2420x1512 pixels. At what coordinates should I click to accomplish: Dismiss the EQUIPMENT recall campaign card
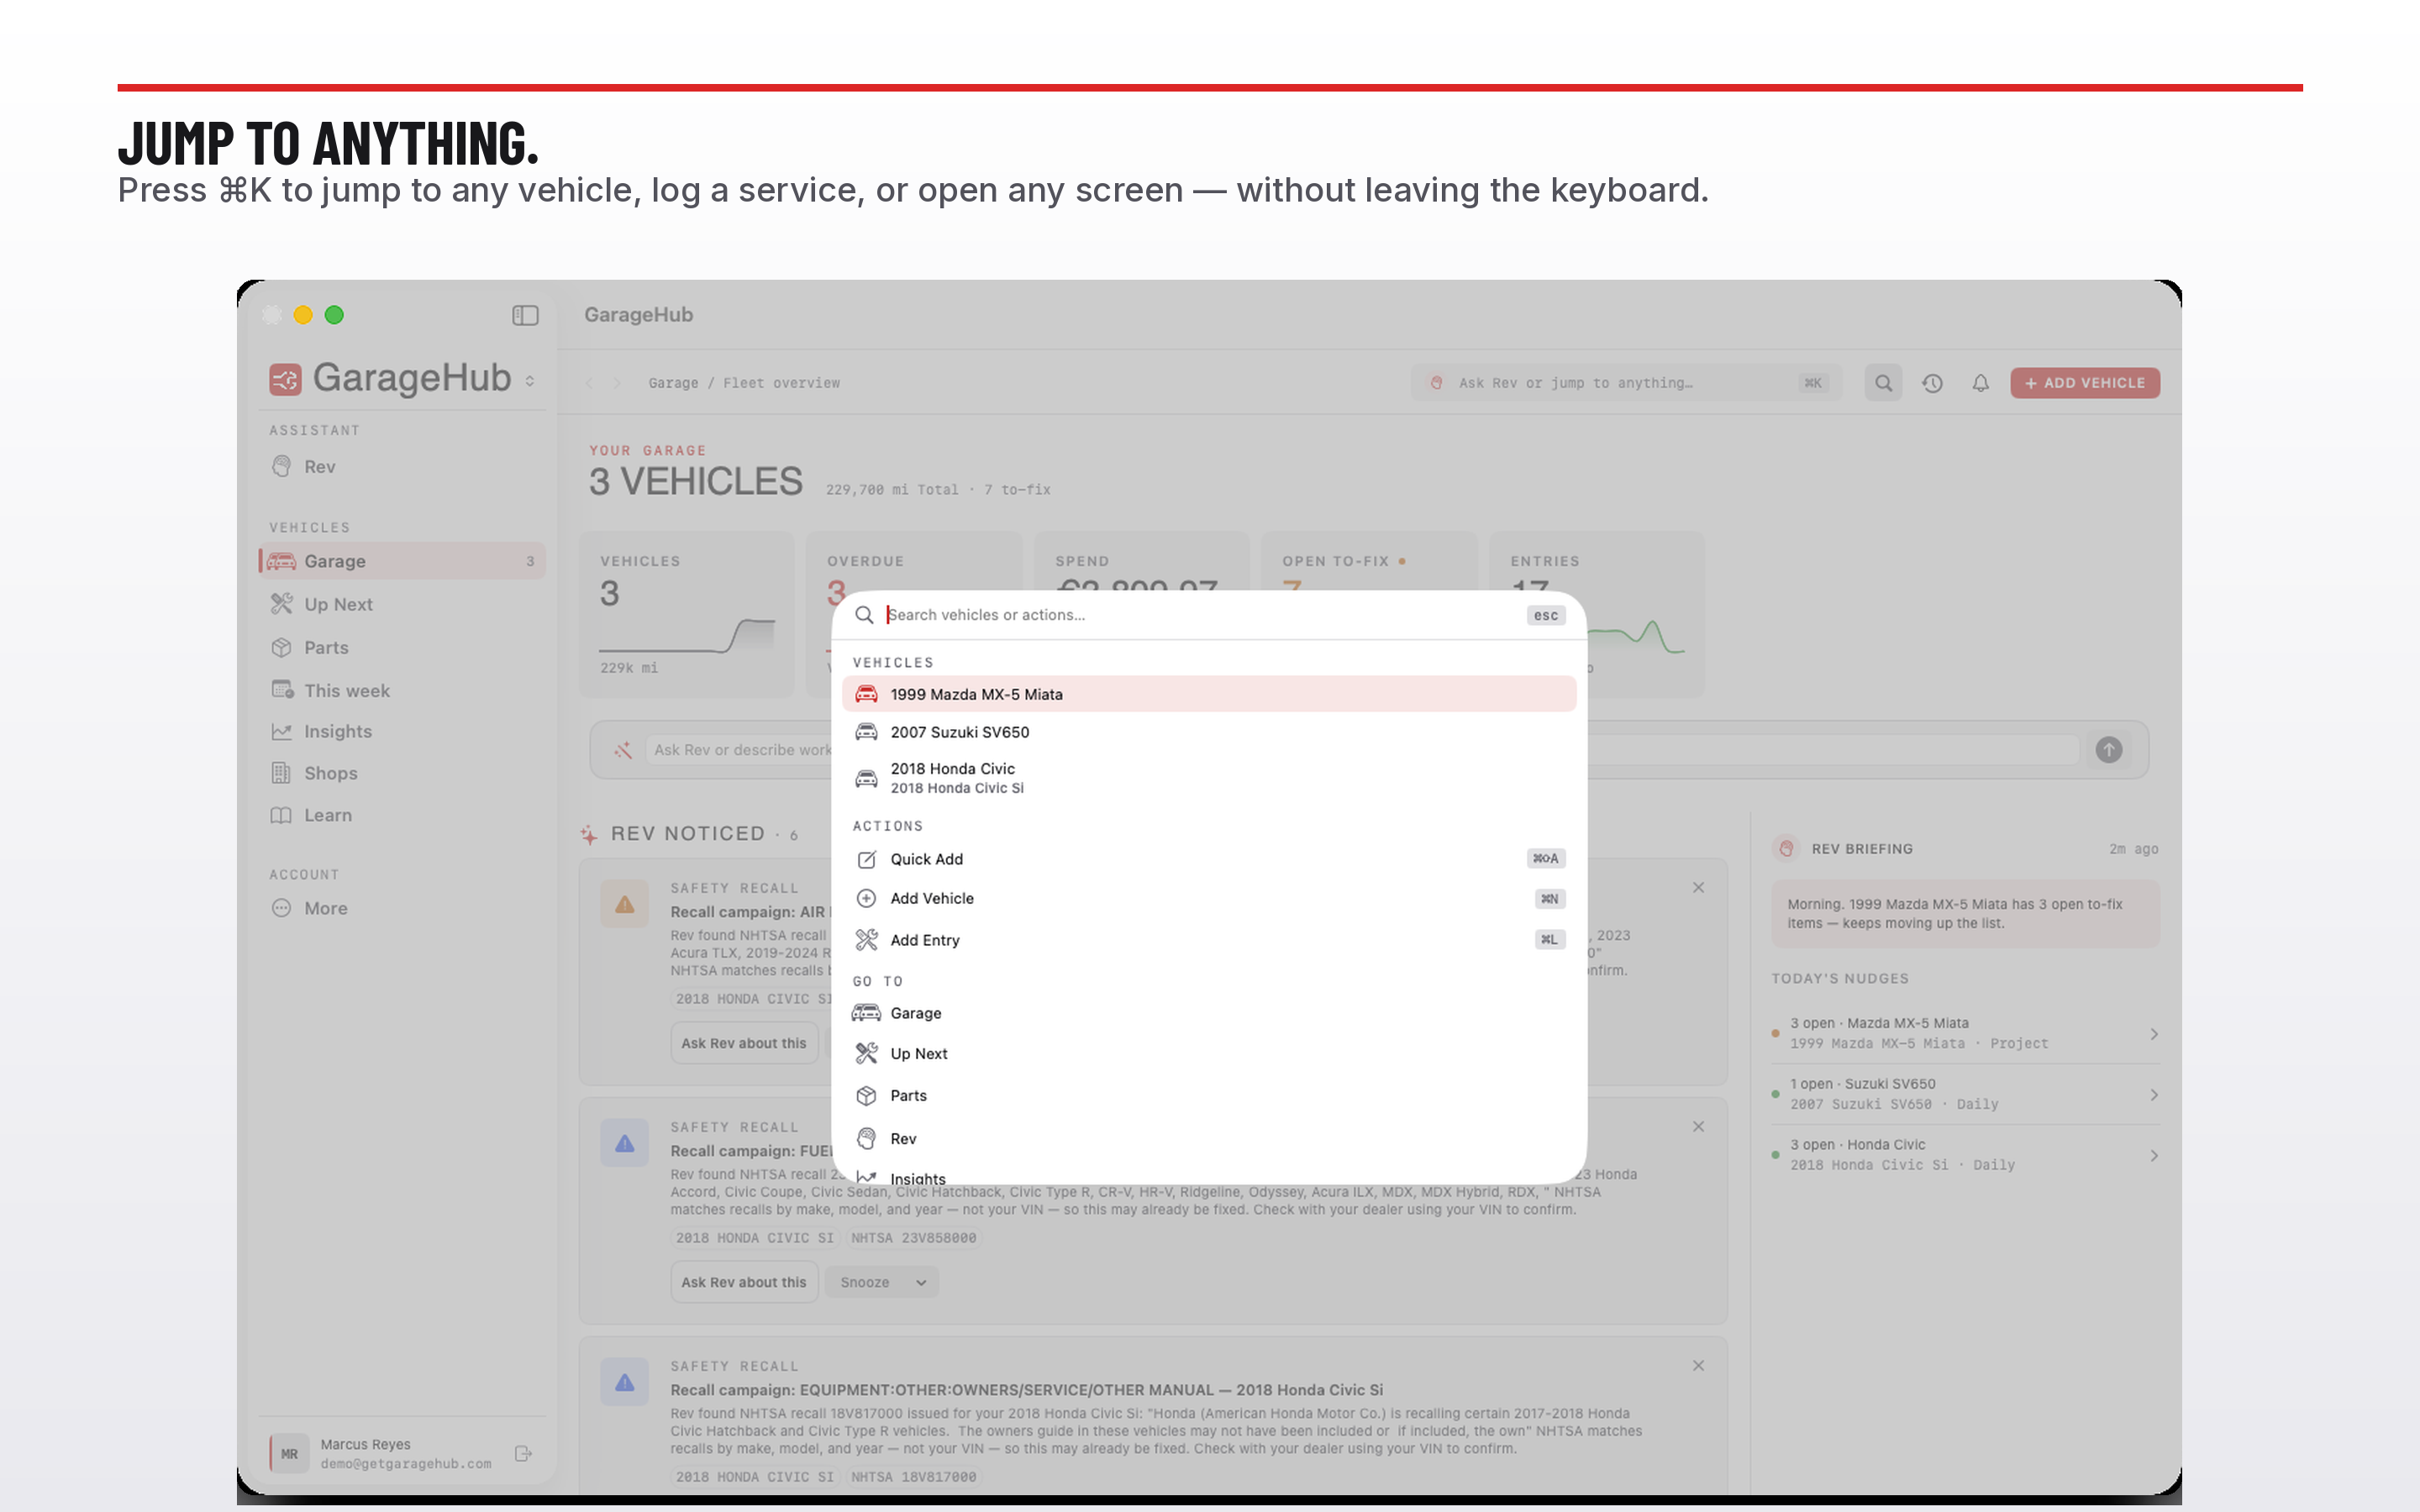[x=1698, y=1366]
